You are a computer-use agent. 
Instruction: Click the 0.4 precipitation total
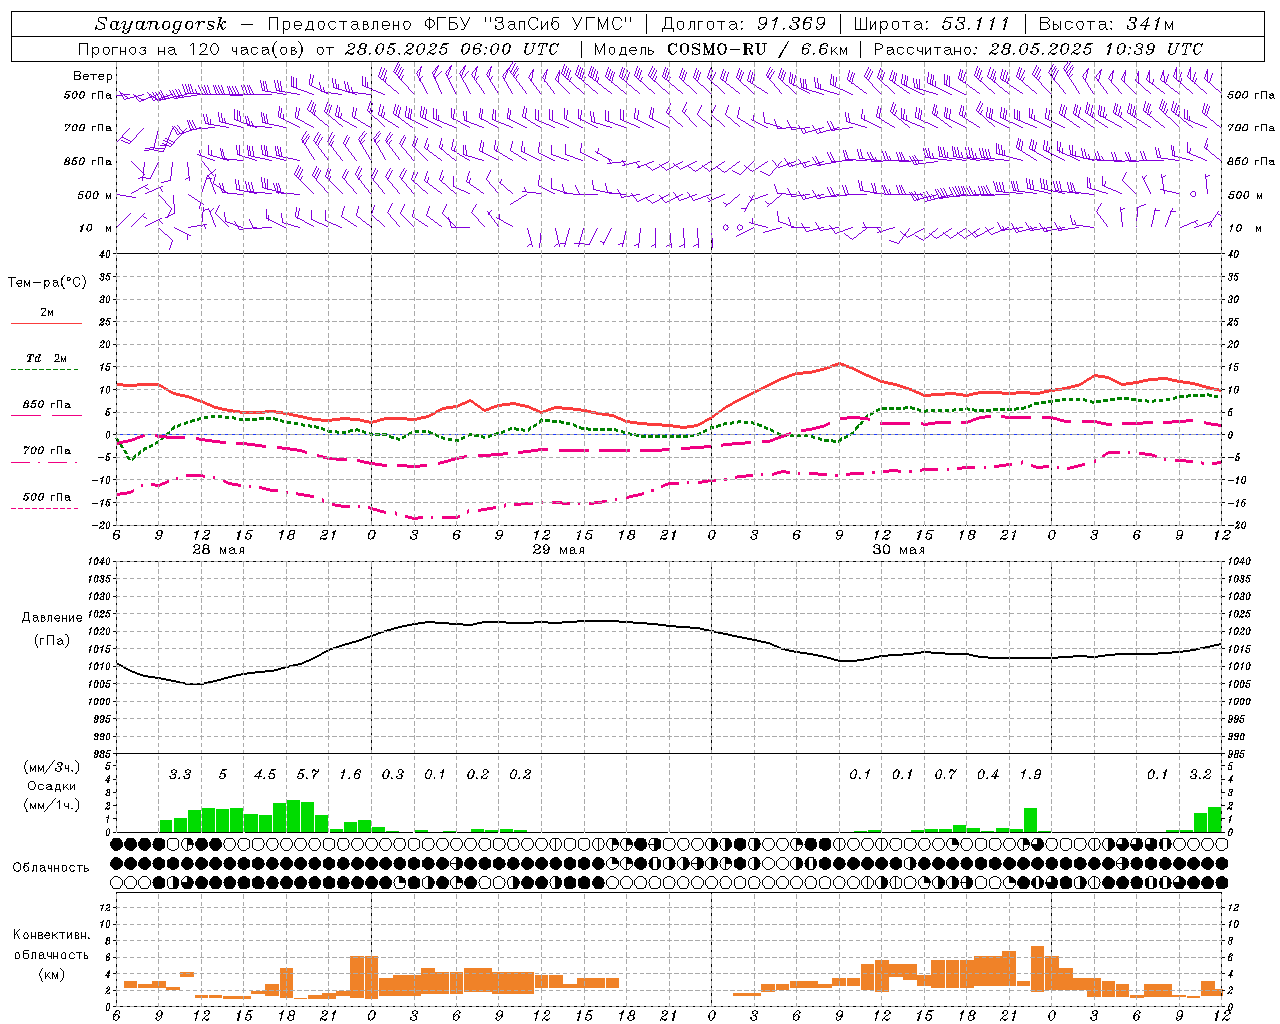click(x=988, y=775)
